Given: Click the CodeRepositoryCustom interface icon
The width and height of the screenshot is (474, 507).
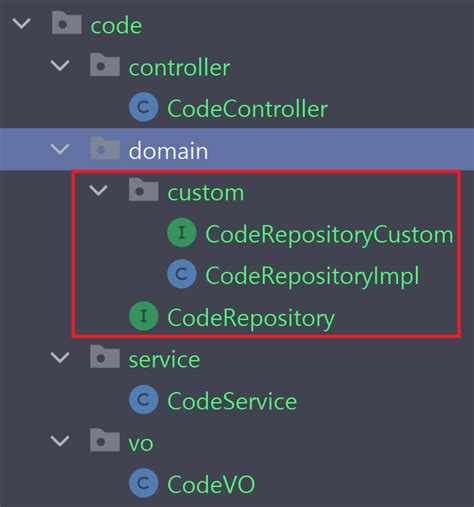Looking at the screenshot, I should pyautogui.click(x=182, y=232).
